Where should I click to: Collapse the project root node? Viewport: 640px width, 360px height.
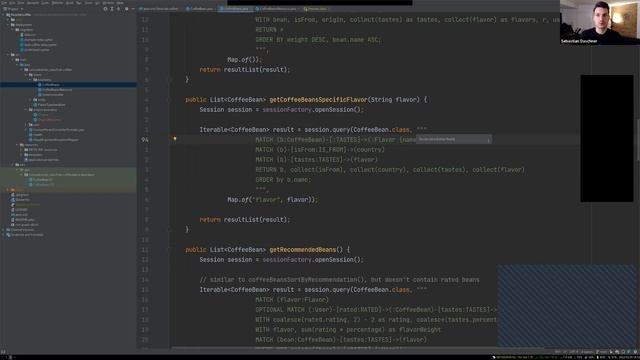coord(3,15)
